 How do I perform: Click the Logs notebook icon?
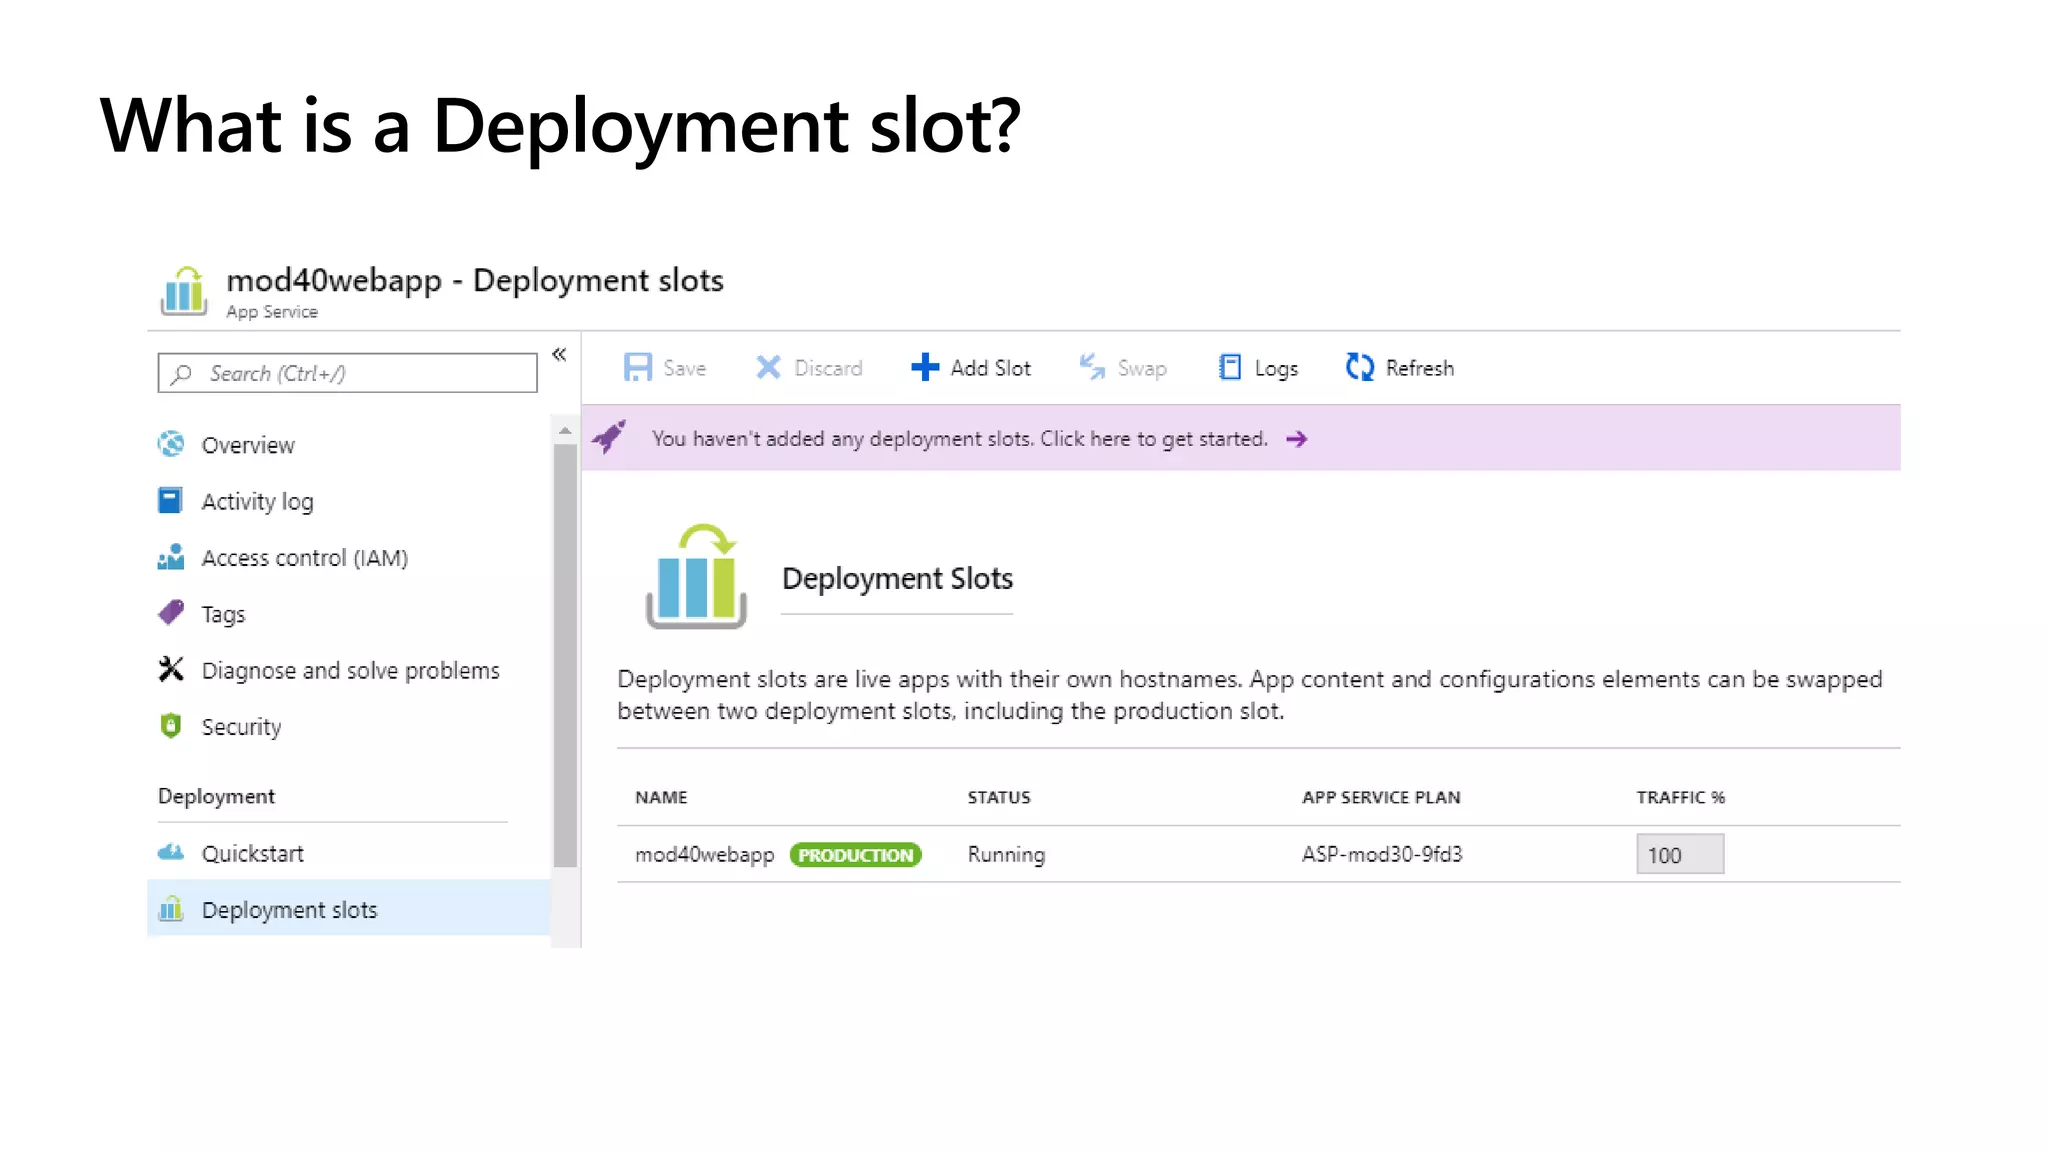point(1230,367)
